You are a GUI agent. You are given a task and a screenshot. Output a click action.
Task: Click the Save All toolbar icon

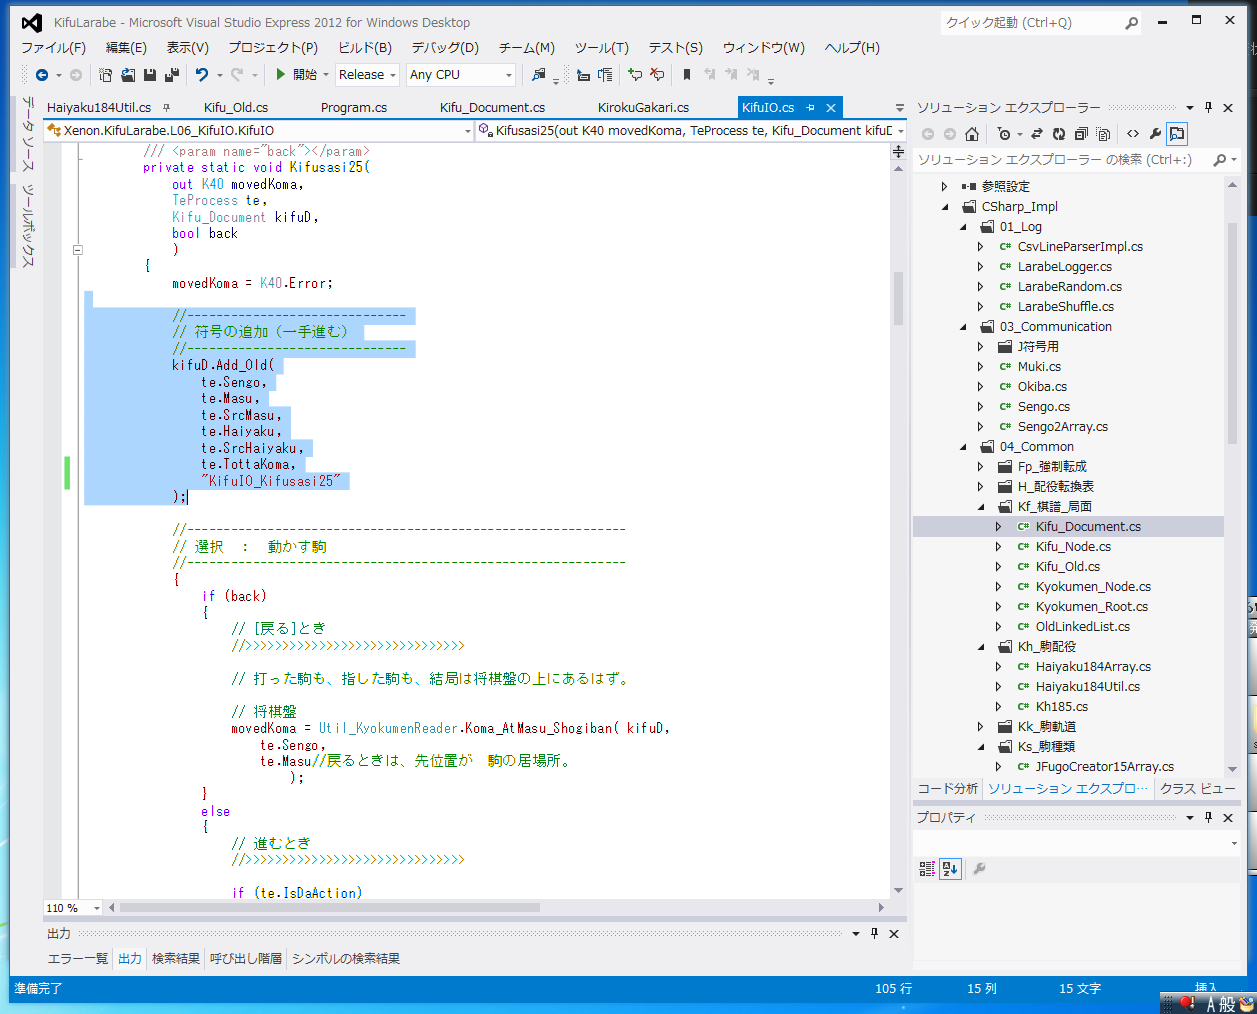click(171, 75)
